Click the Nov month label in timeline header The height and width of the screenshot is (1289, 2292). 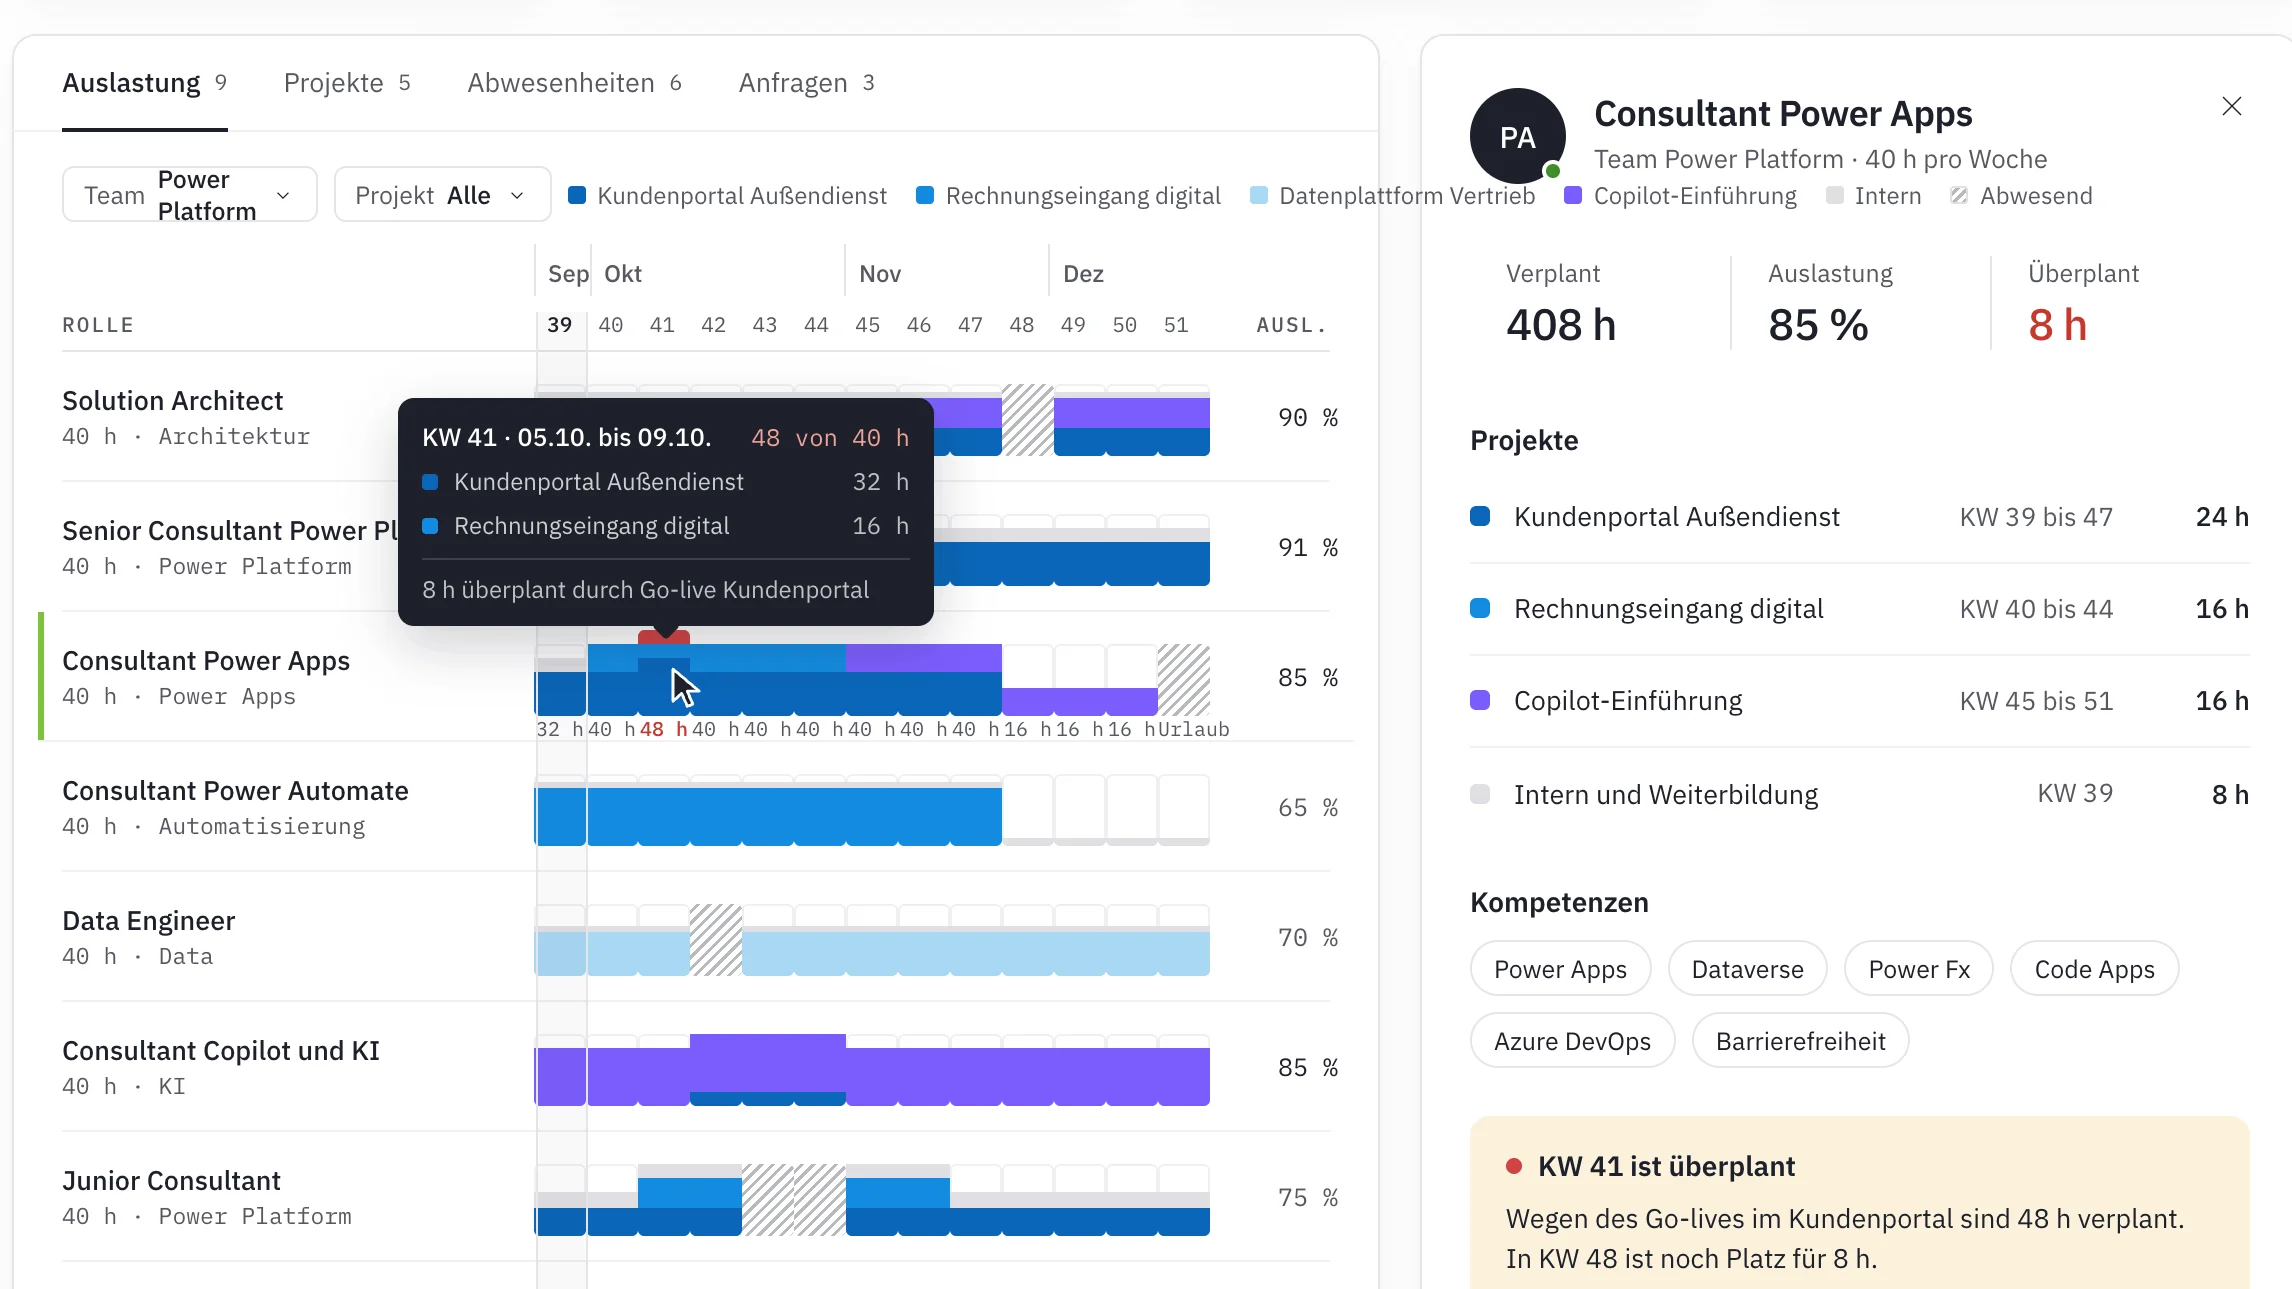pos(880,274)
